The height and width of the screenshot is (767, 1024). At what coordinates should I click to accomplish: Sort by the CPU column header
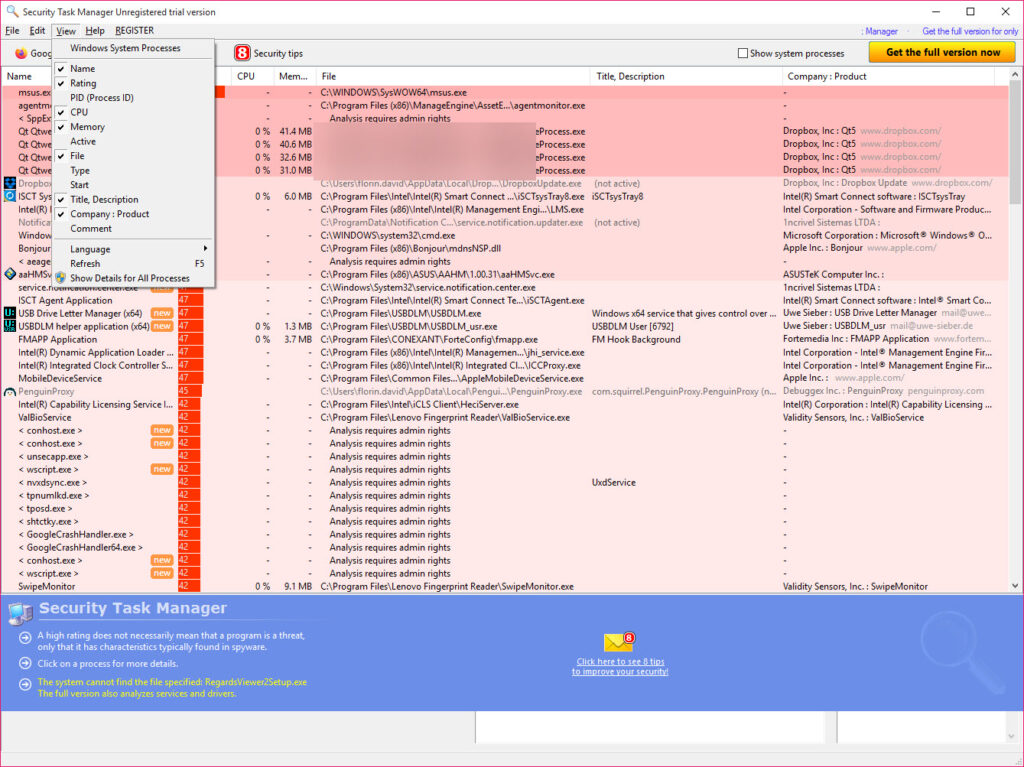coord(253,76)
